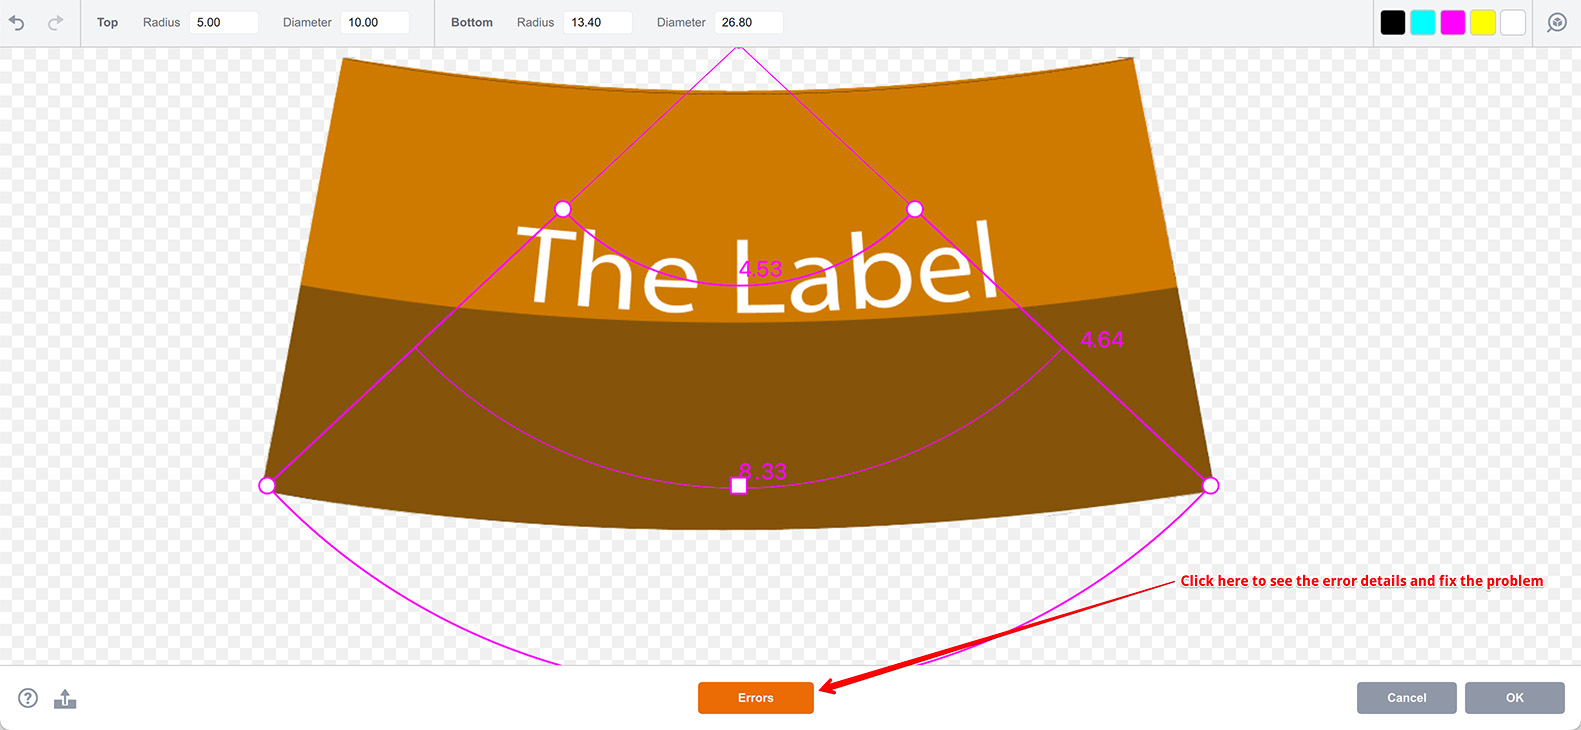The width and height of the screenshot is (1581, 730).
Task: Select the upper-right circular control handle
Action: tap(914, 209)
